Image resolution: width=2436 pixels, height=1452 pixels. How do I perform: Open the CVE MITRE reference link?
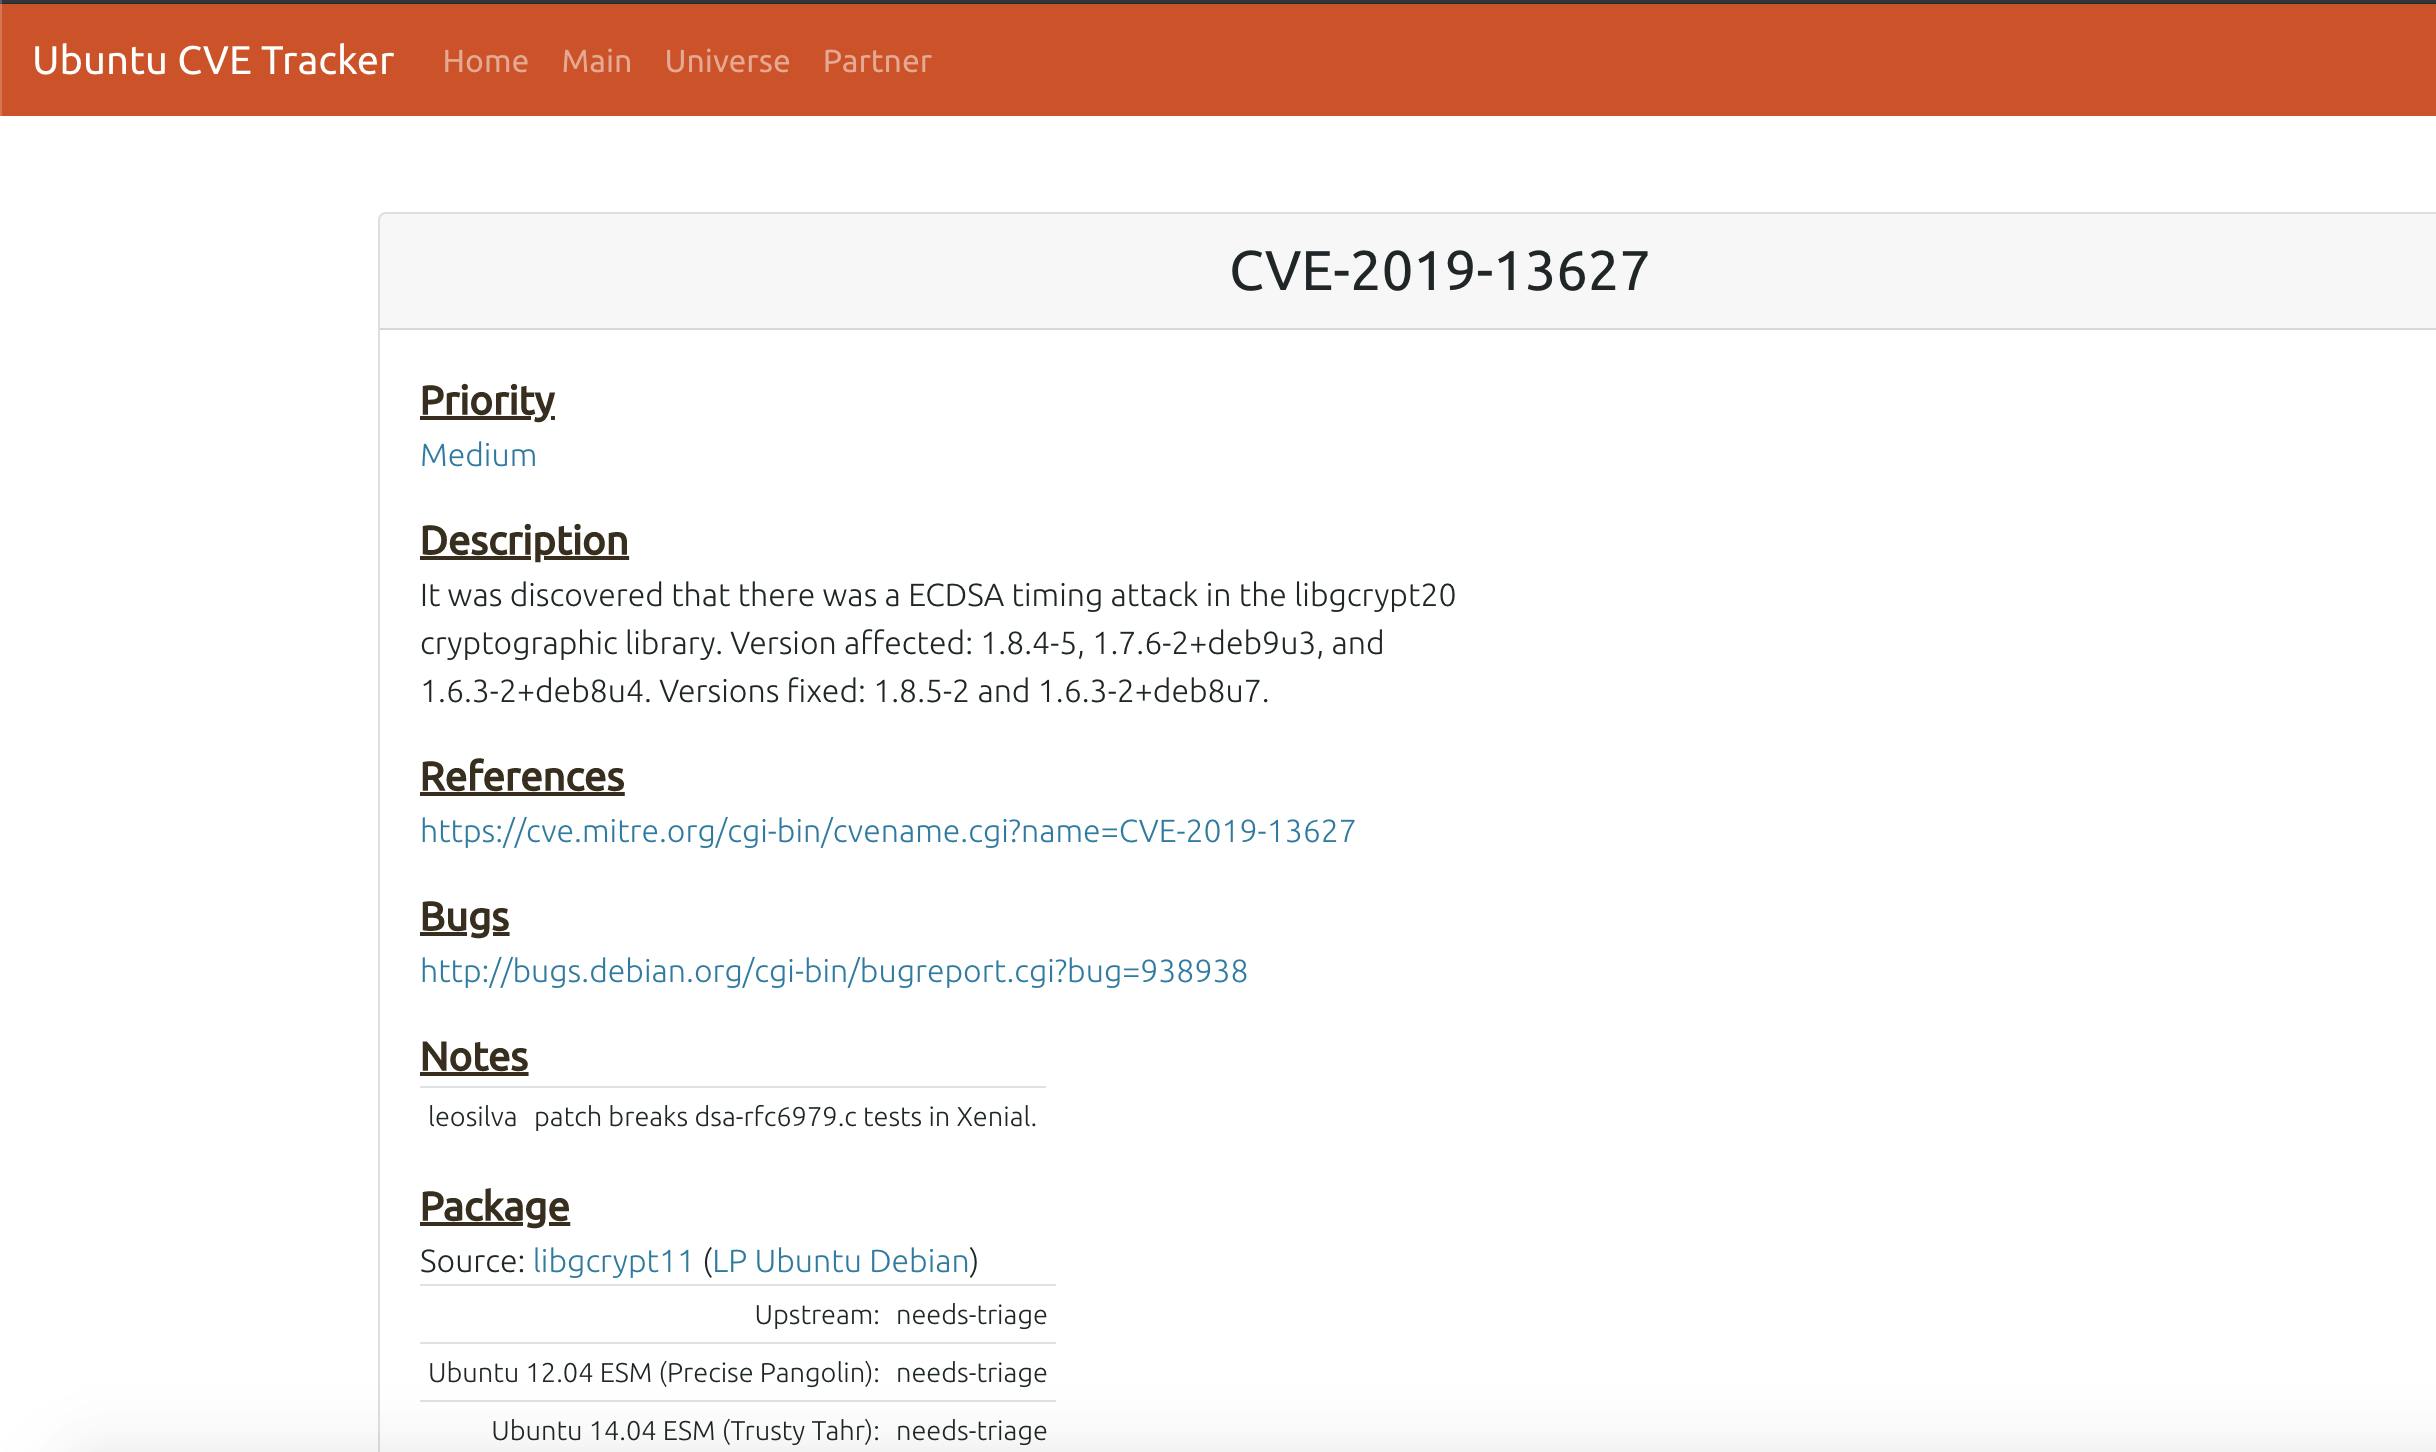(886, 830)
